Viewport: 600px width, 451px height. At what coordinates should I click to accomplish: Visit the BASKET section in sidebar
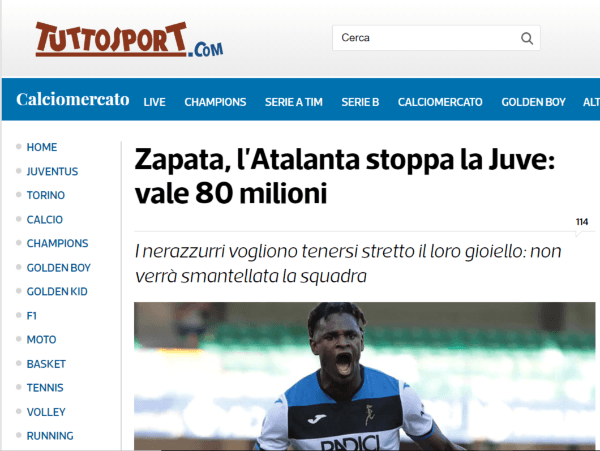[x=46, y=364]
